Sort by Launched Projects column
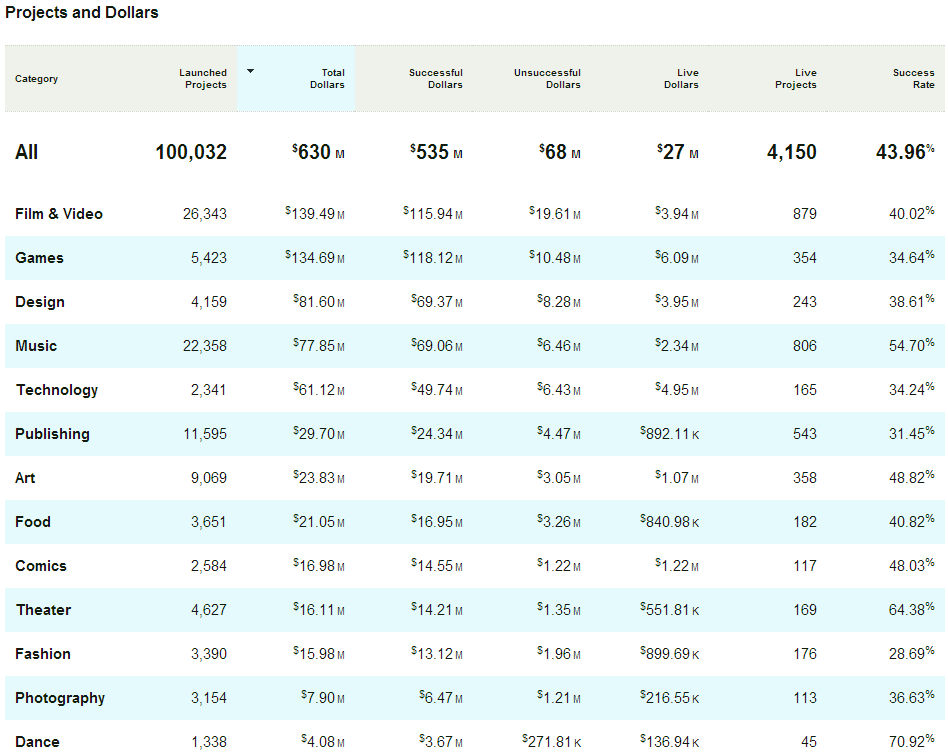The image size is (948, 755). point(203,79)
